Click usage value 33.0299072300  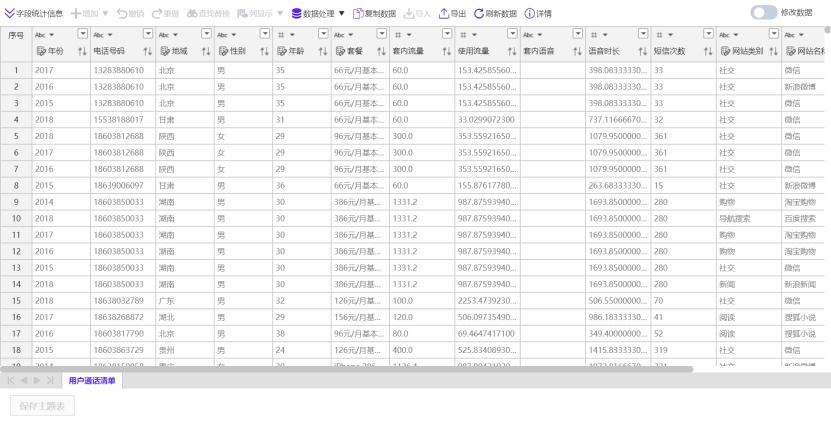(487, 120)
